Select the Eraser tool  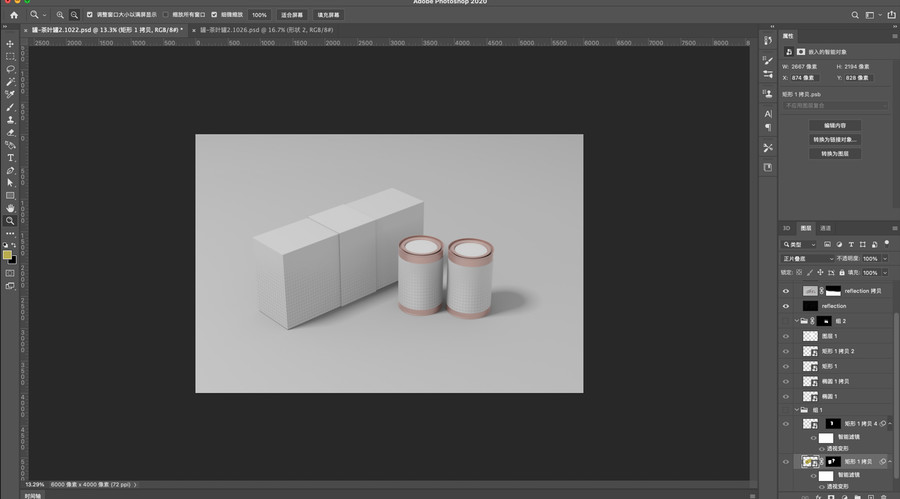[x=10, y=133]
